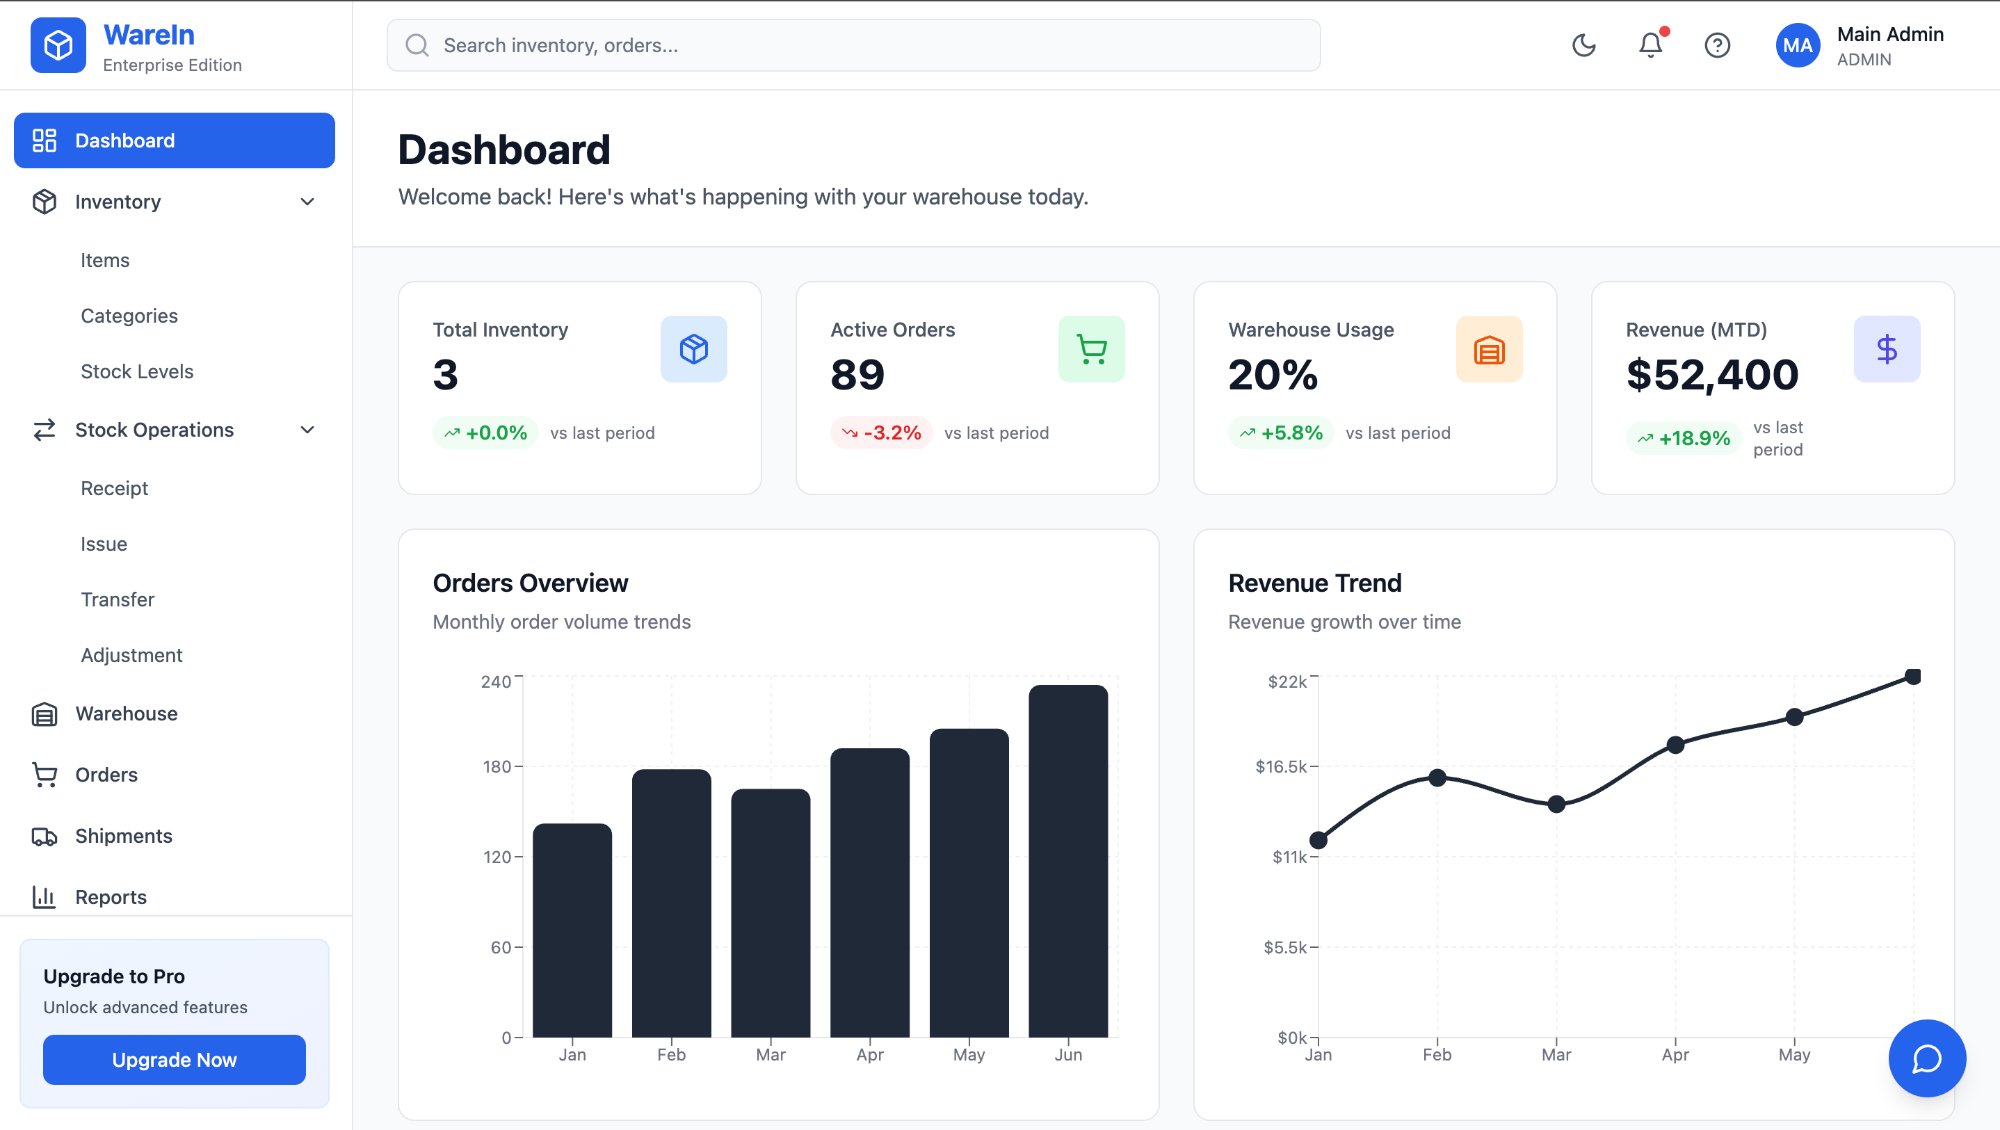2000x1130 pixels.
Task: Click the Upgrade Now button
Action: (x=173, y=1059)
